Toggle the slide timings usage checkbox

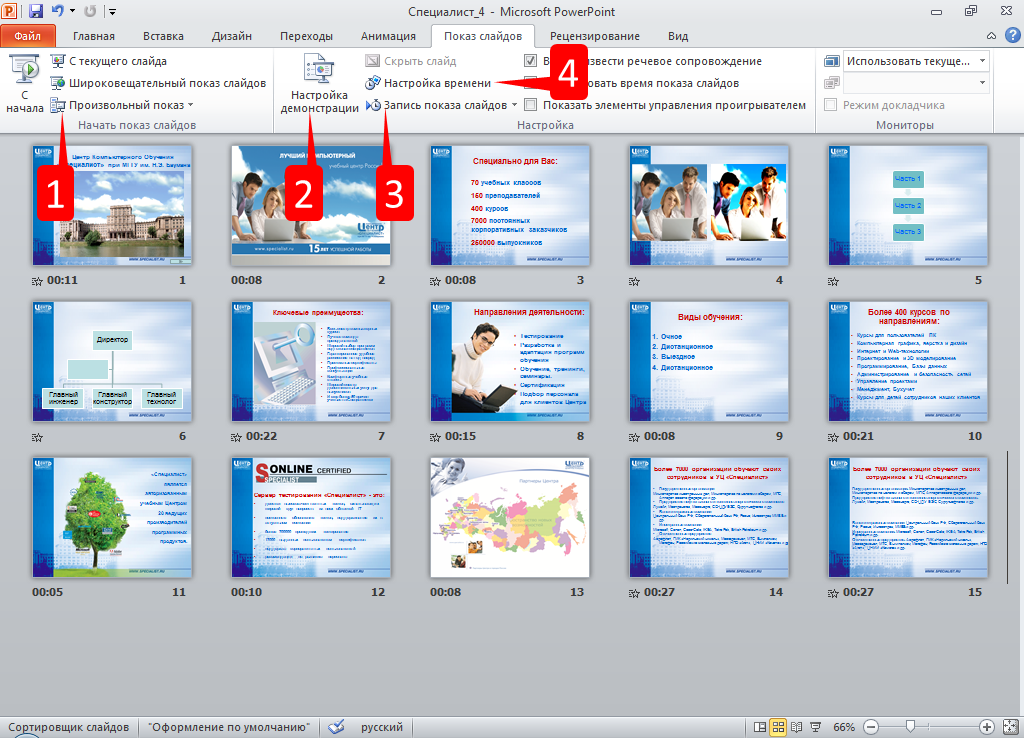(x=530, y=83)
